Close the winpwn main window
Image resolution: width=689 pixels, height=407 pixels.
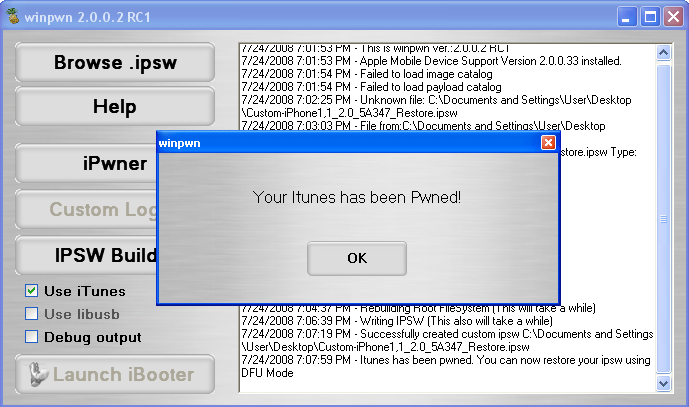674,17
